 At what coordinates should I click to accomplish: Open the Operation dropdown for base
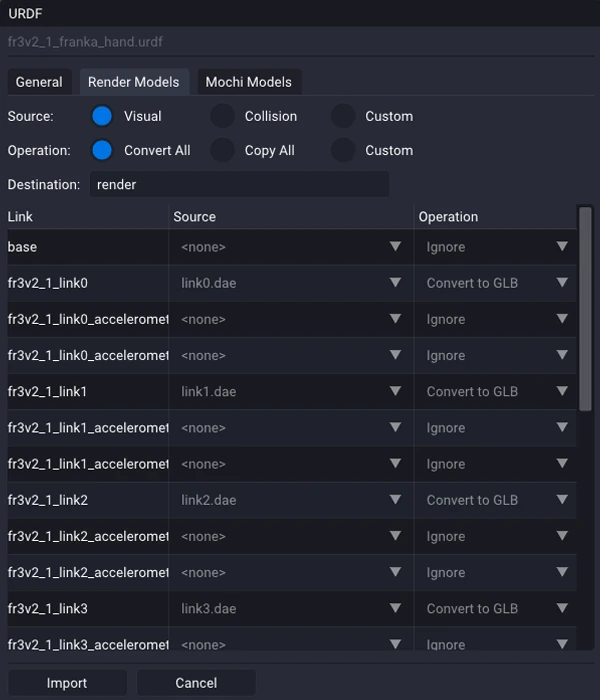[496, 247]
